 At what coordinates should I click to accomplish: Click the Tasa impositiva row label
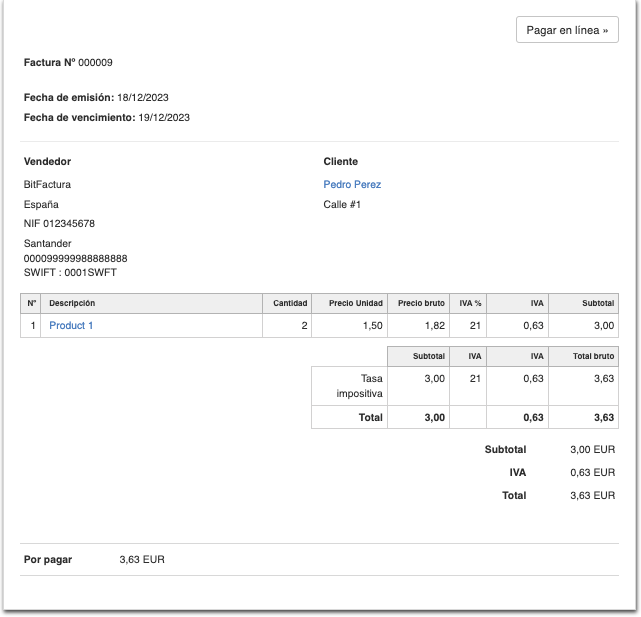click(360, 386)
